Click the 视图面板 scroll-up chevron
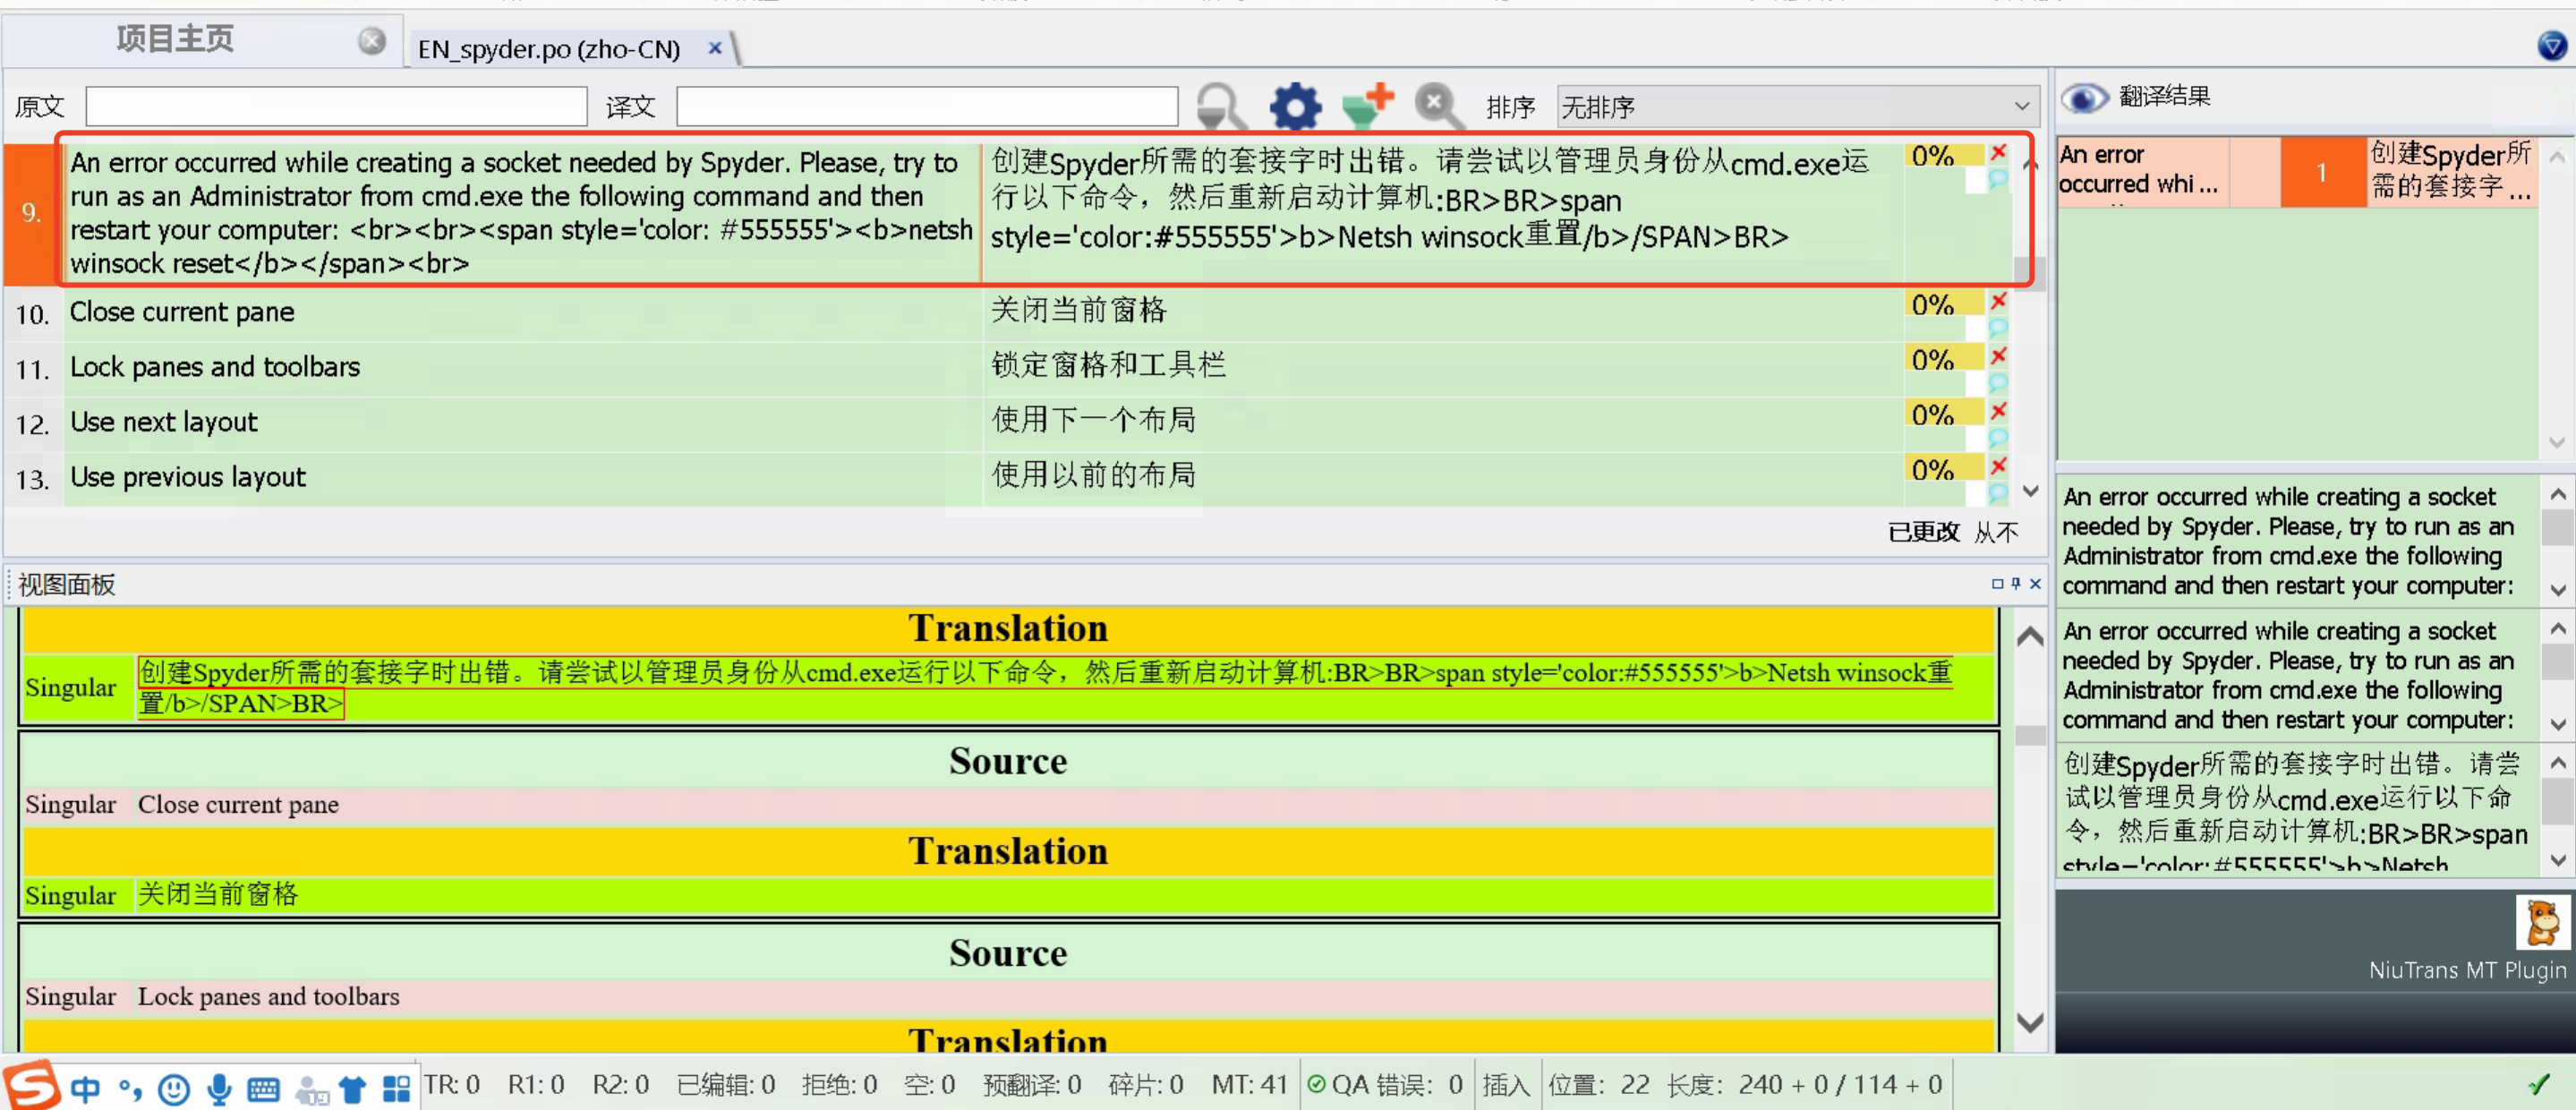Viewport: 2576px width, 1110px height. point(2030,636)
